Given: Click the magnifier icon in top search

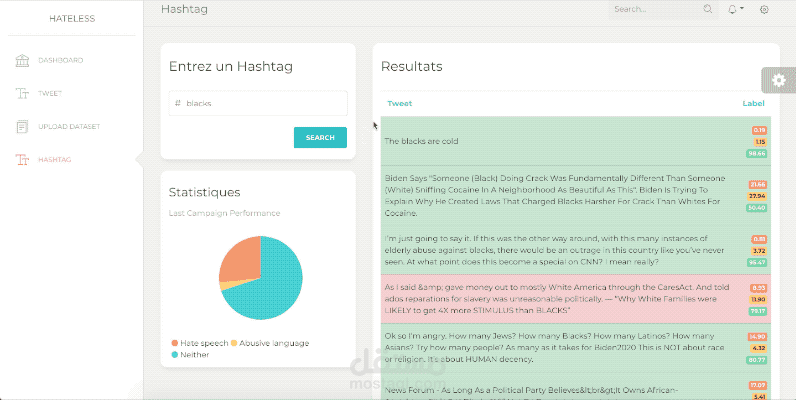Looking at the screenshot, I should coord(708,9).
